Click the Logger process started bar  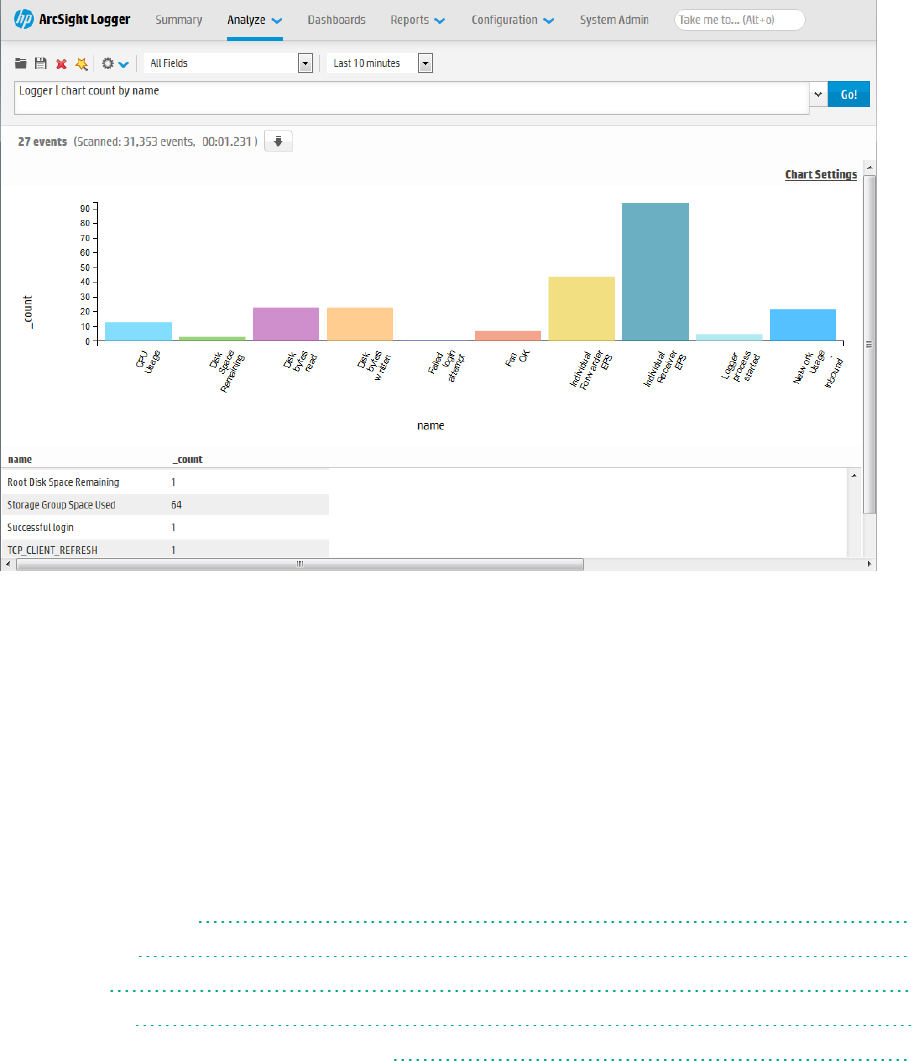[729, 337]
